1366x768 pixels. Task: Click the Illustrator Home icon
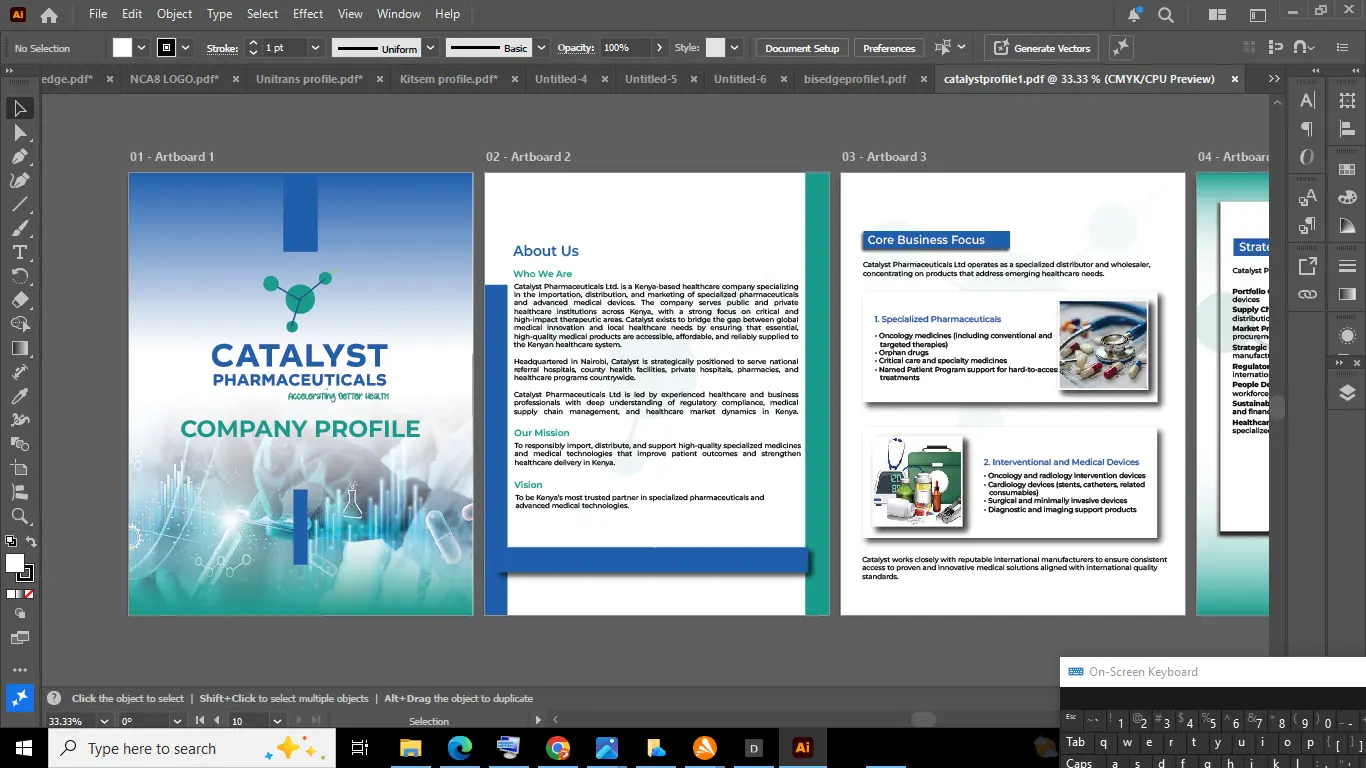pos(49,15)
